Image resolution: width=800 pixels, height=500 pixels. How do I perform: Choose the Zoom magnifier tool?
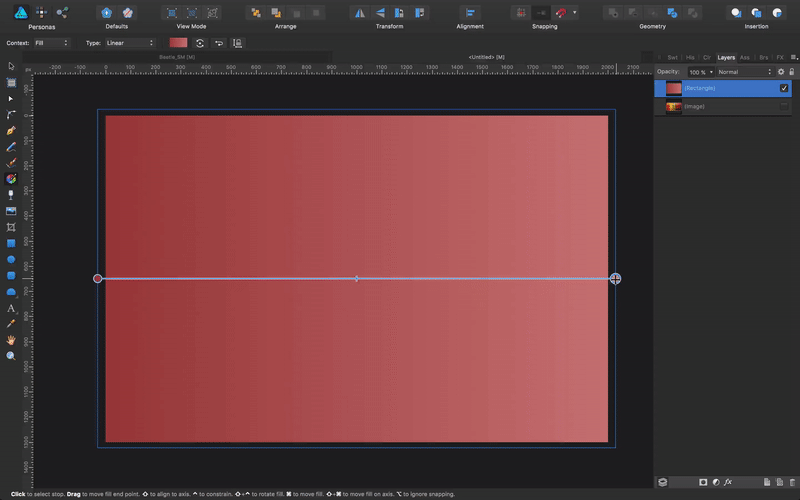pyautogui.click(x=11, y=356)
